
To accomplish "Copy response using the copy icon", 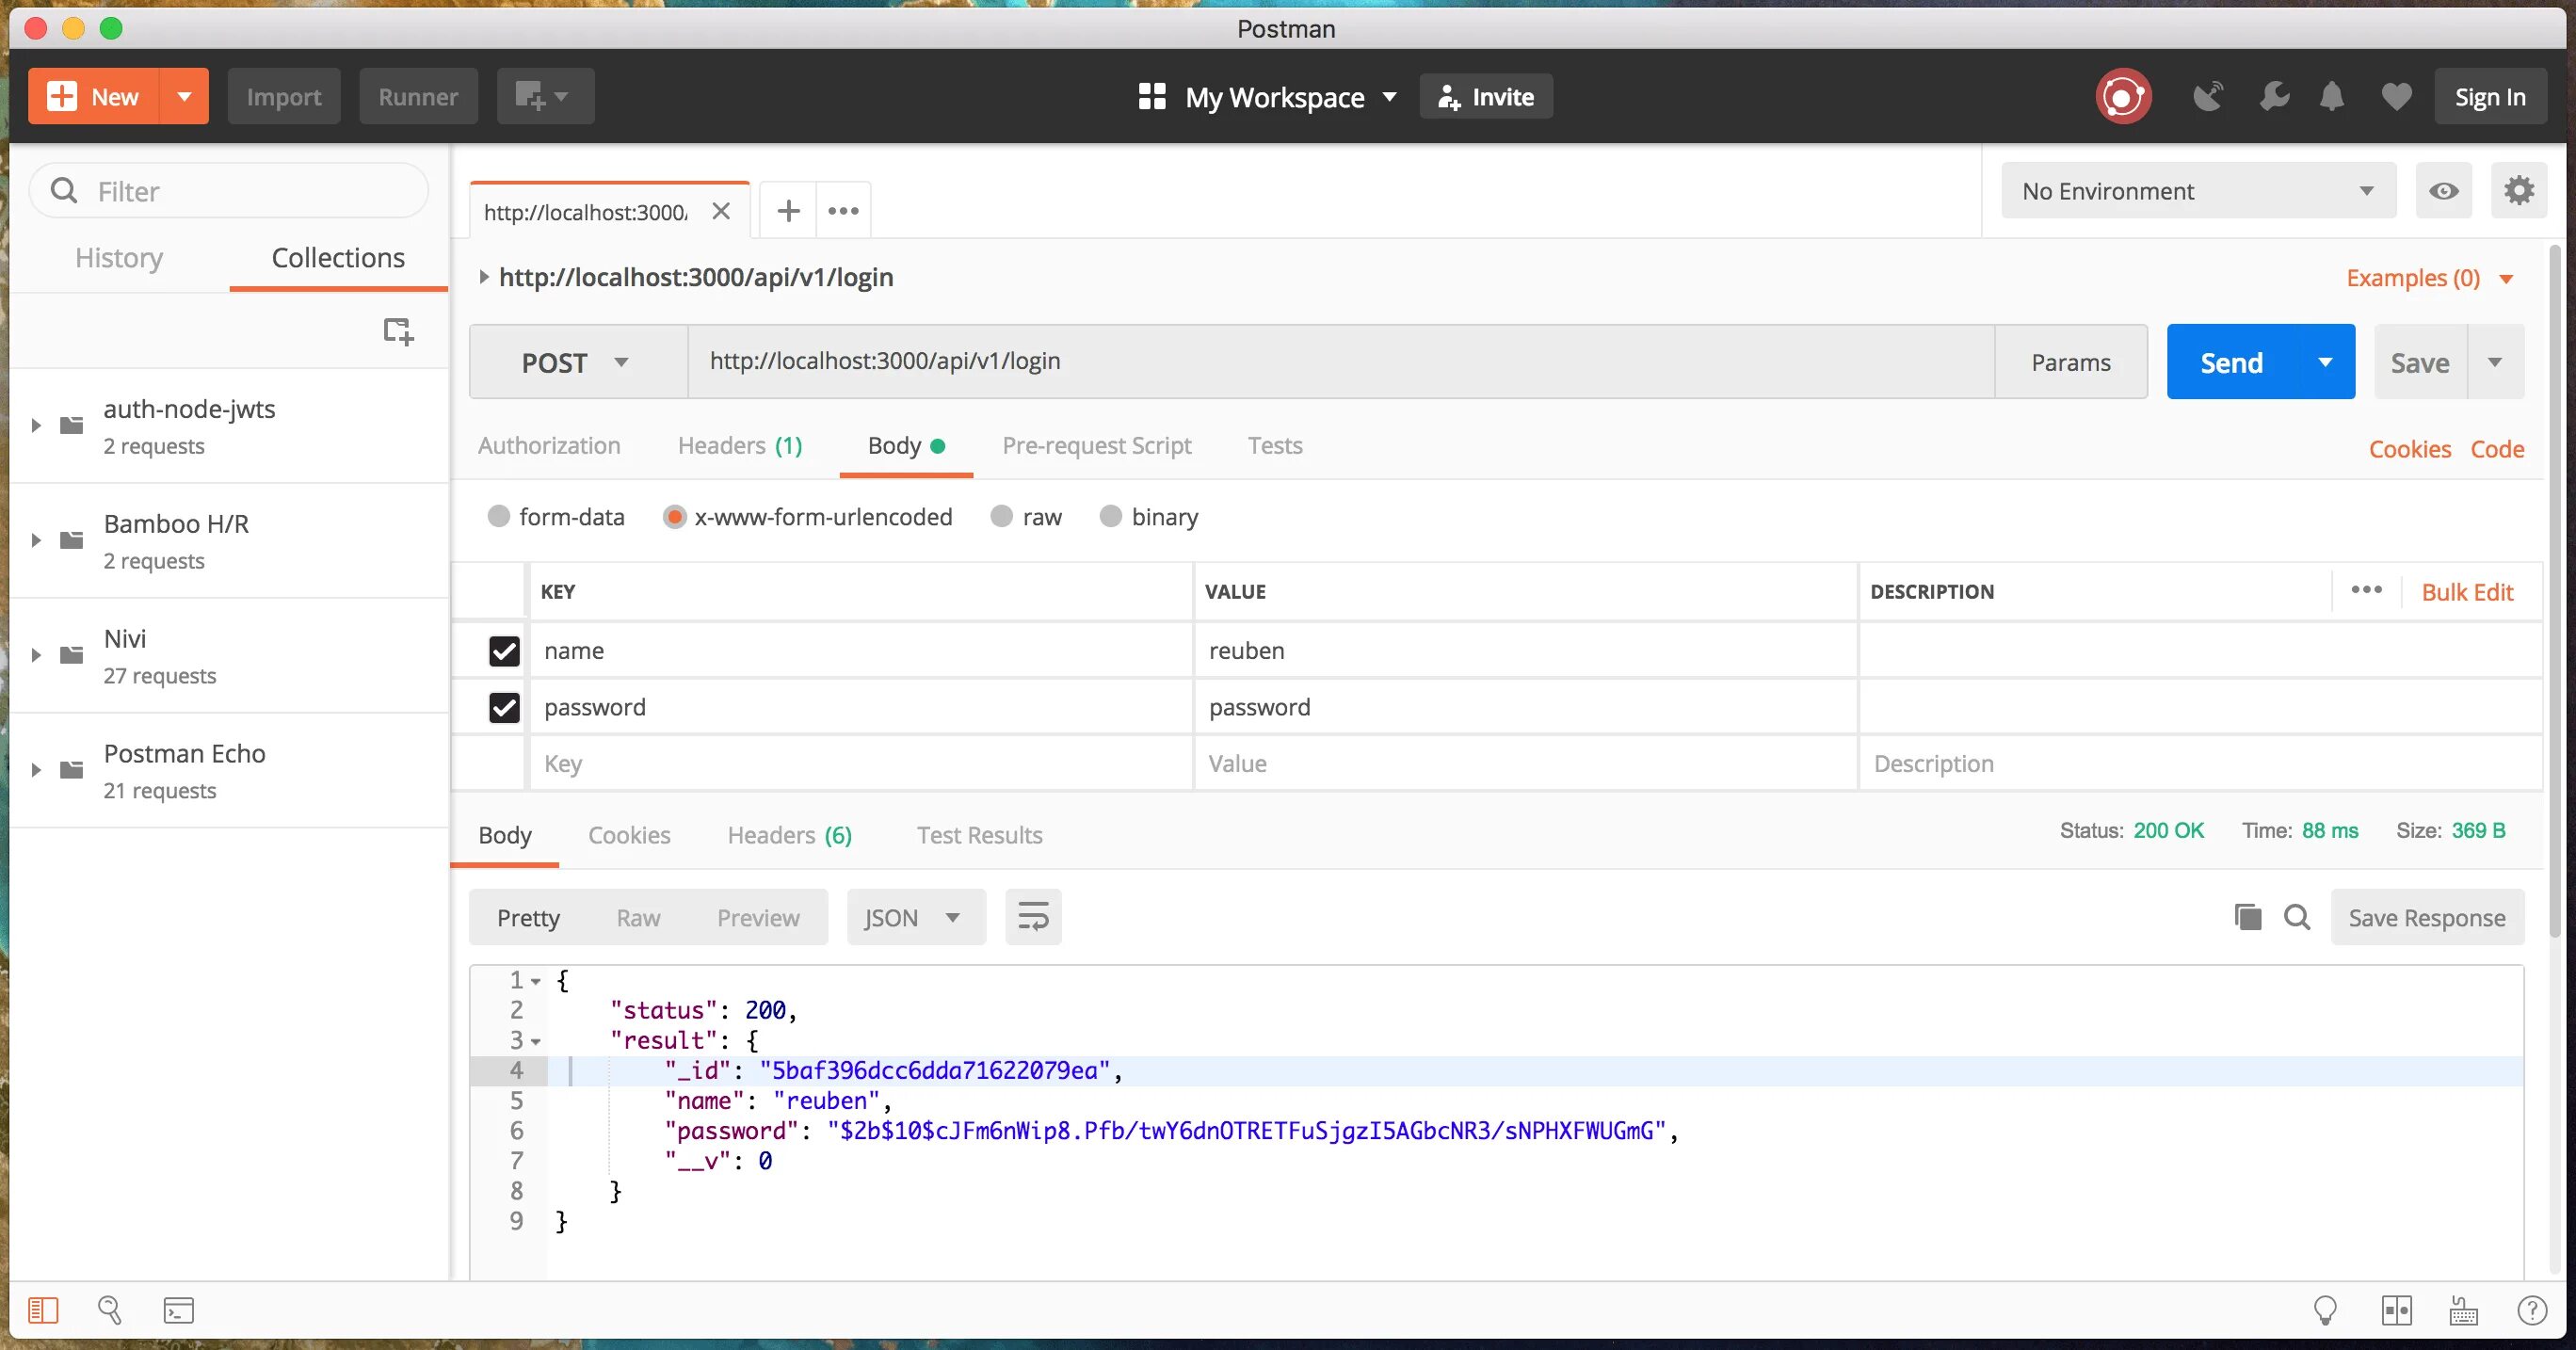I will click(2247, 917).
